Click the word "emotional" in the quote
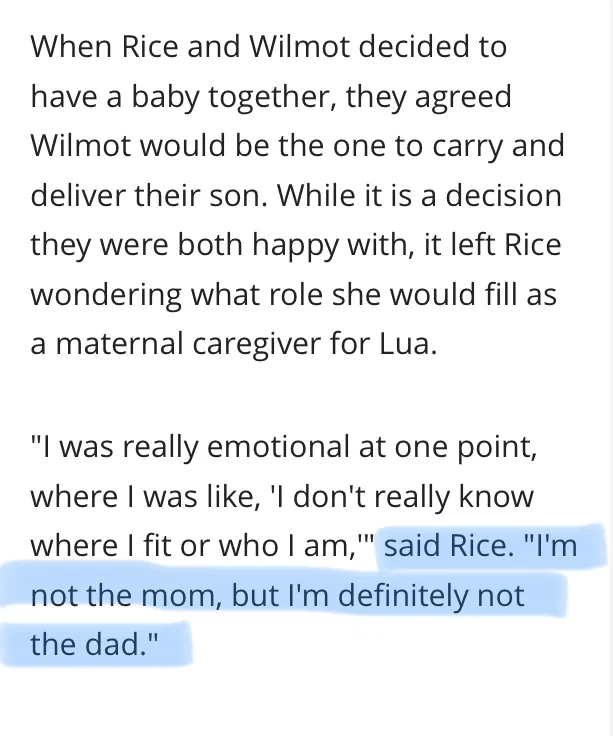Screen dimensions: 613x736 (x=278, y=446)
